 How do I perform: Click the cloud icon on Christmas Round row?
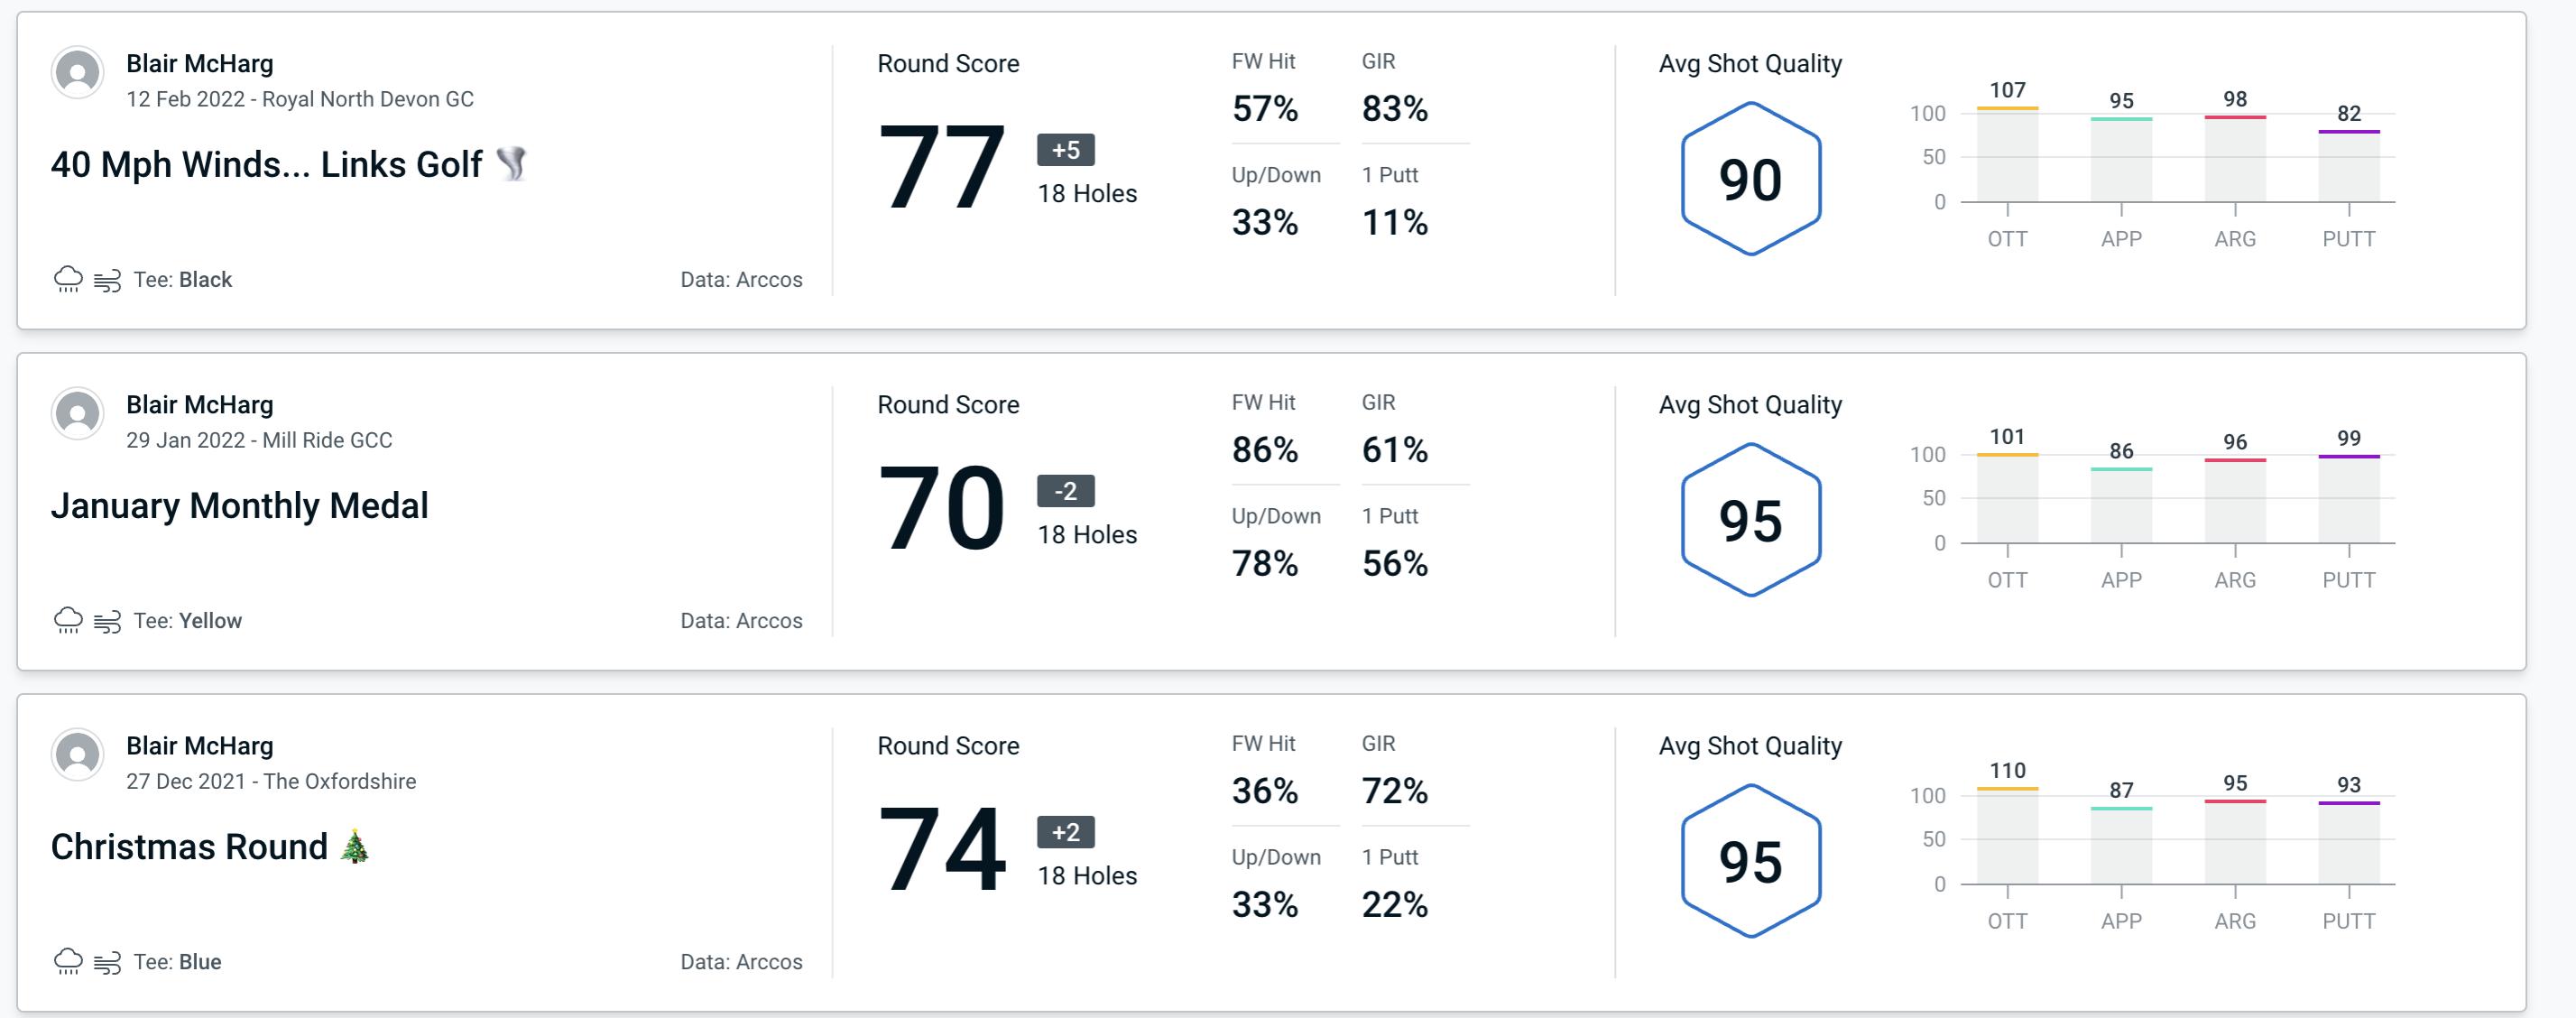pyautogui.click(x=70, y=959)
